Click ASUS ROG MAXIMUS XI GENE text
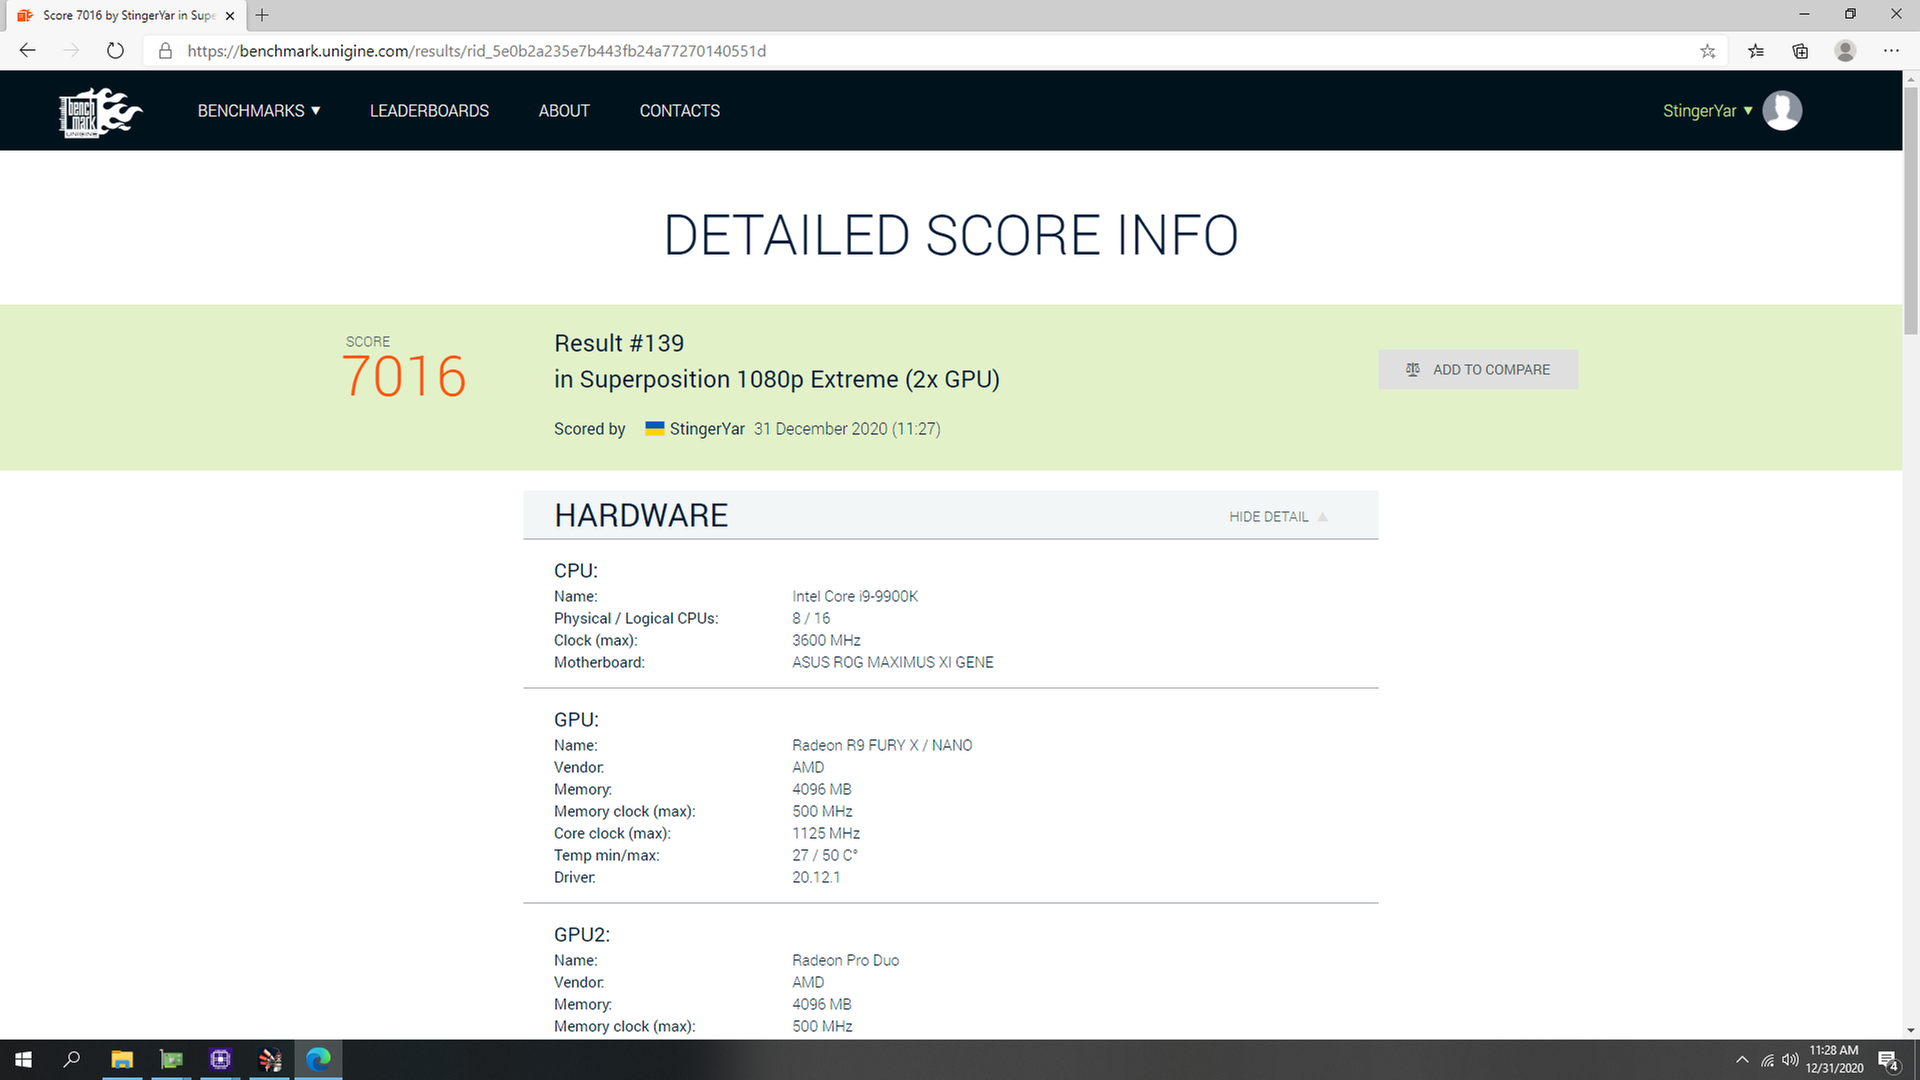 [x=893, y=663]
